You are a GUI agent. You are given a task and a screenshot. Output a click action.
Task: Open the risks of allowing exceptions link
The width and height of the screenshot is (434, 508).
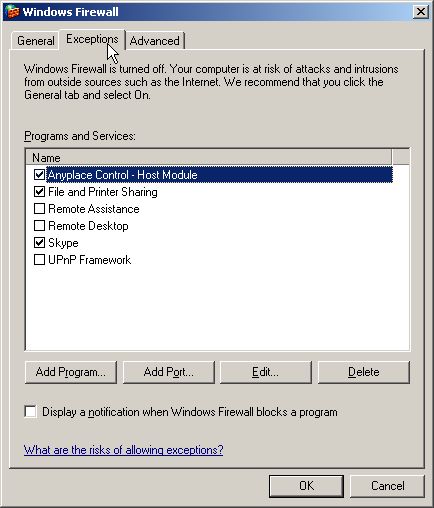pyautogui.click(x=123, y=450)
